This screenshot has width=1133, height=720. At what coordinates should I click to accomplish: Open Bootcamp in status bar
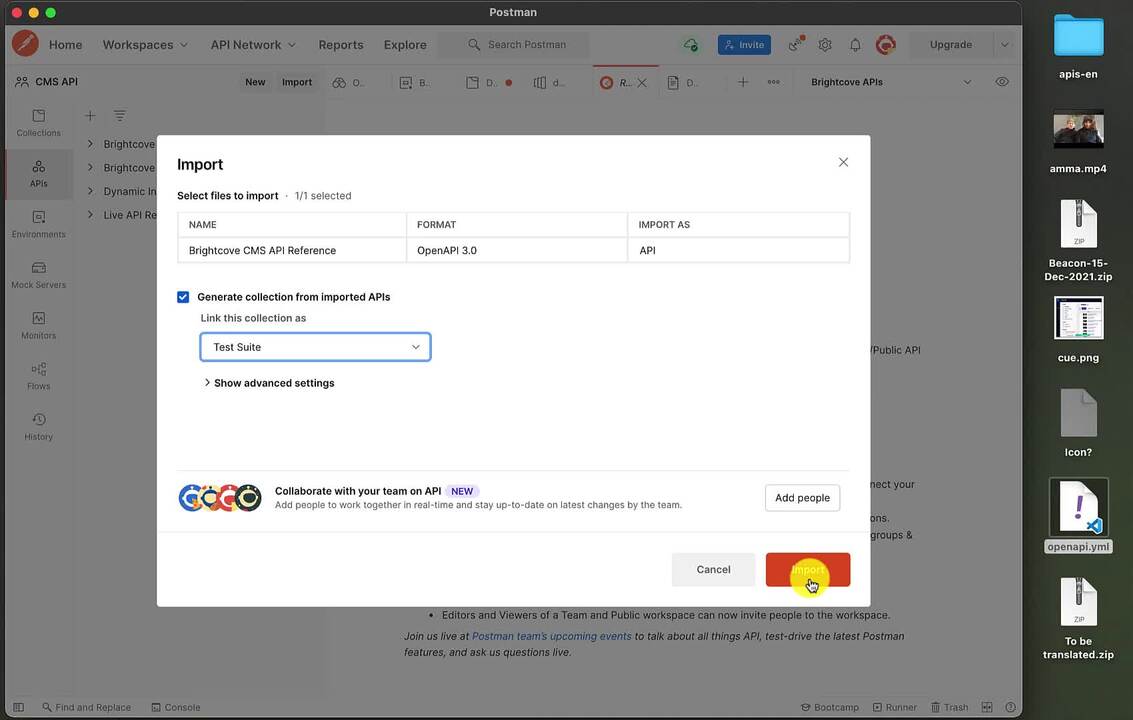pyautogui.click(x=830, y=707)
